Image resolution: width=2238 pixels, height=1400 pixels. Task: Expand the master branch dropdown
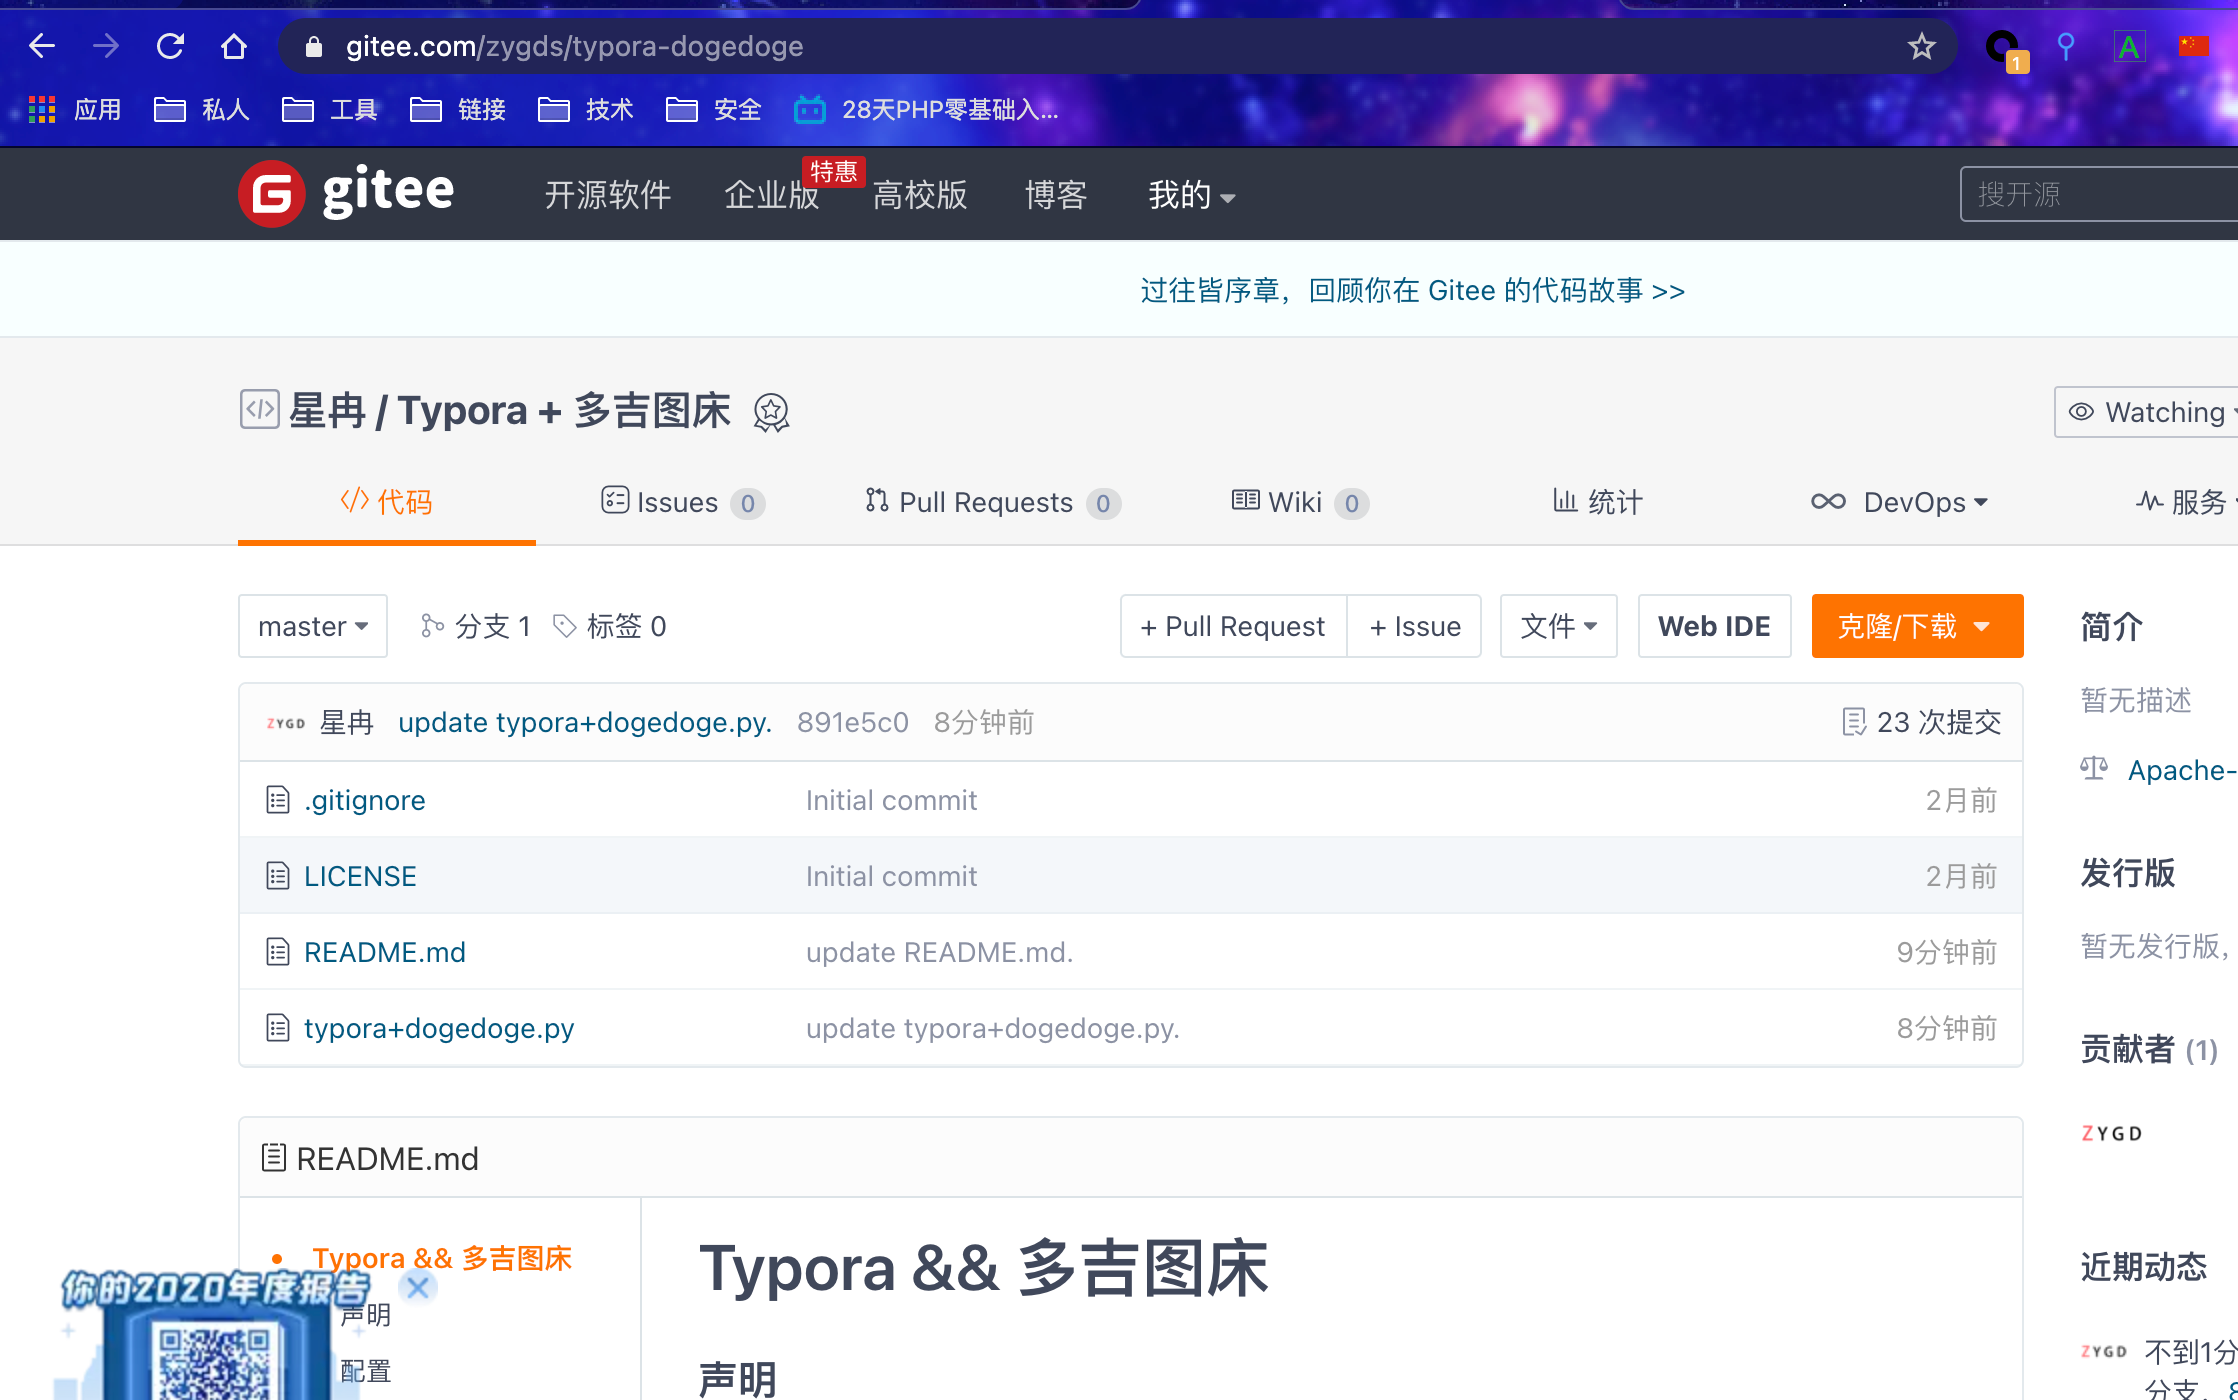pyautogui.click(x=313, y=626)
